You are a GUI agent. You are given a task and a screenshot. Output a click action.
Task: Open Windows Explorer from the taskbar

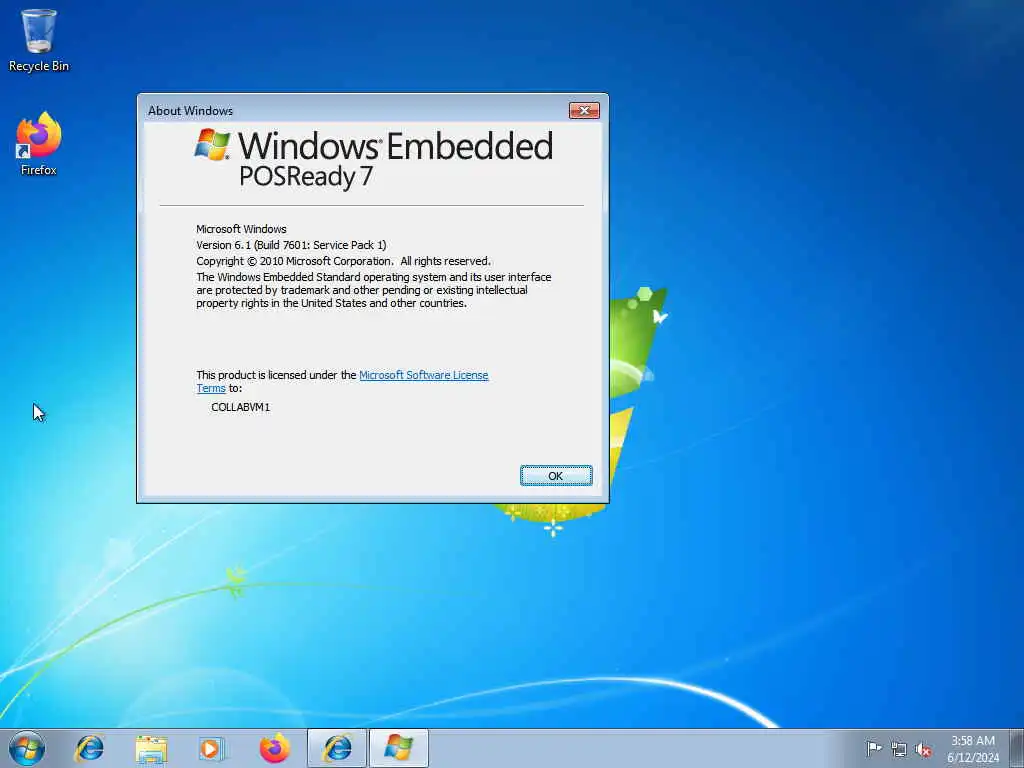pyautogui.click(x=152, y=748)
